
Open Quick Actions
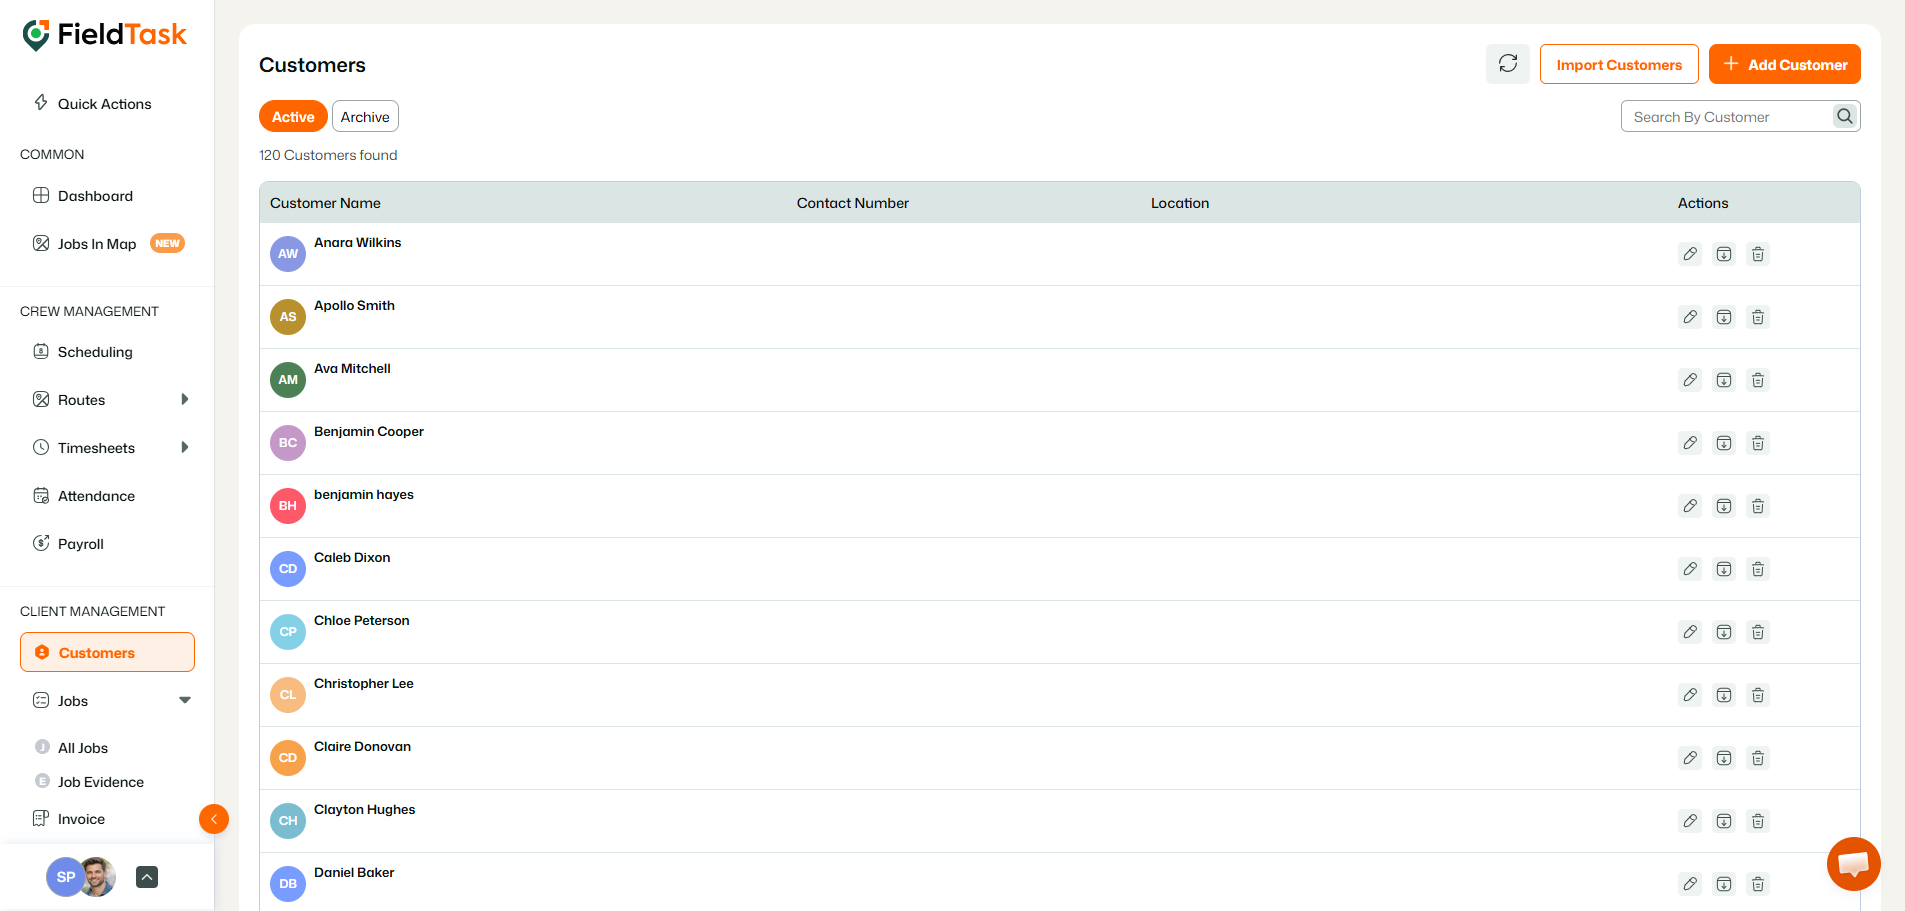click(105, 104)
